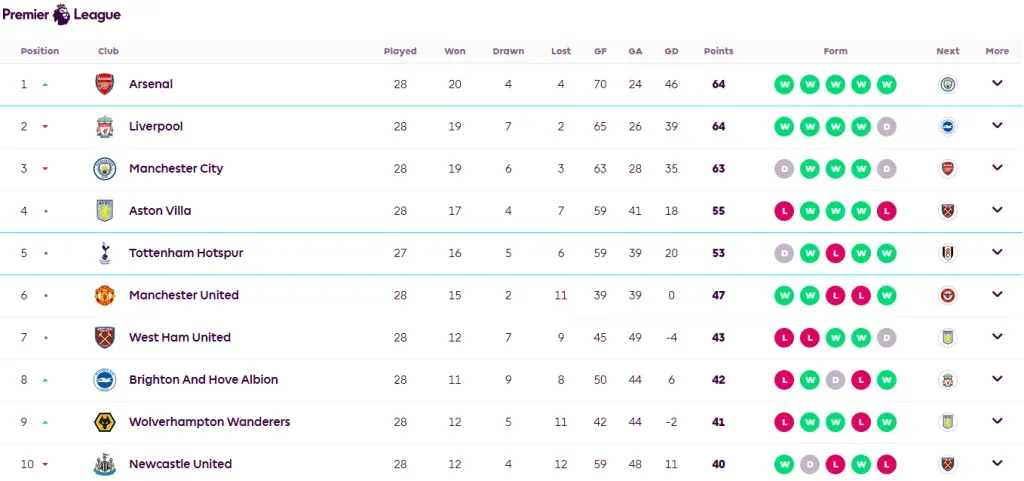Expand the Aston Villa row chevron
Viewport: 1024px width, 481px height.
tap(997, 209)
